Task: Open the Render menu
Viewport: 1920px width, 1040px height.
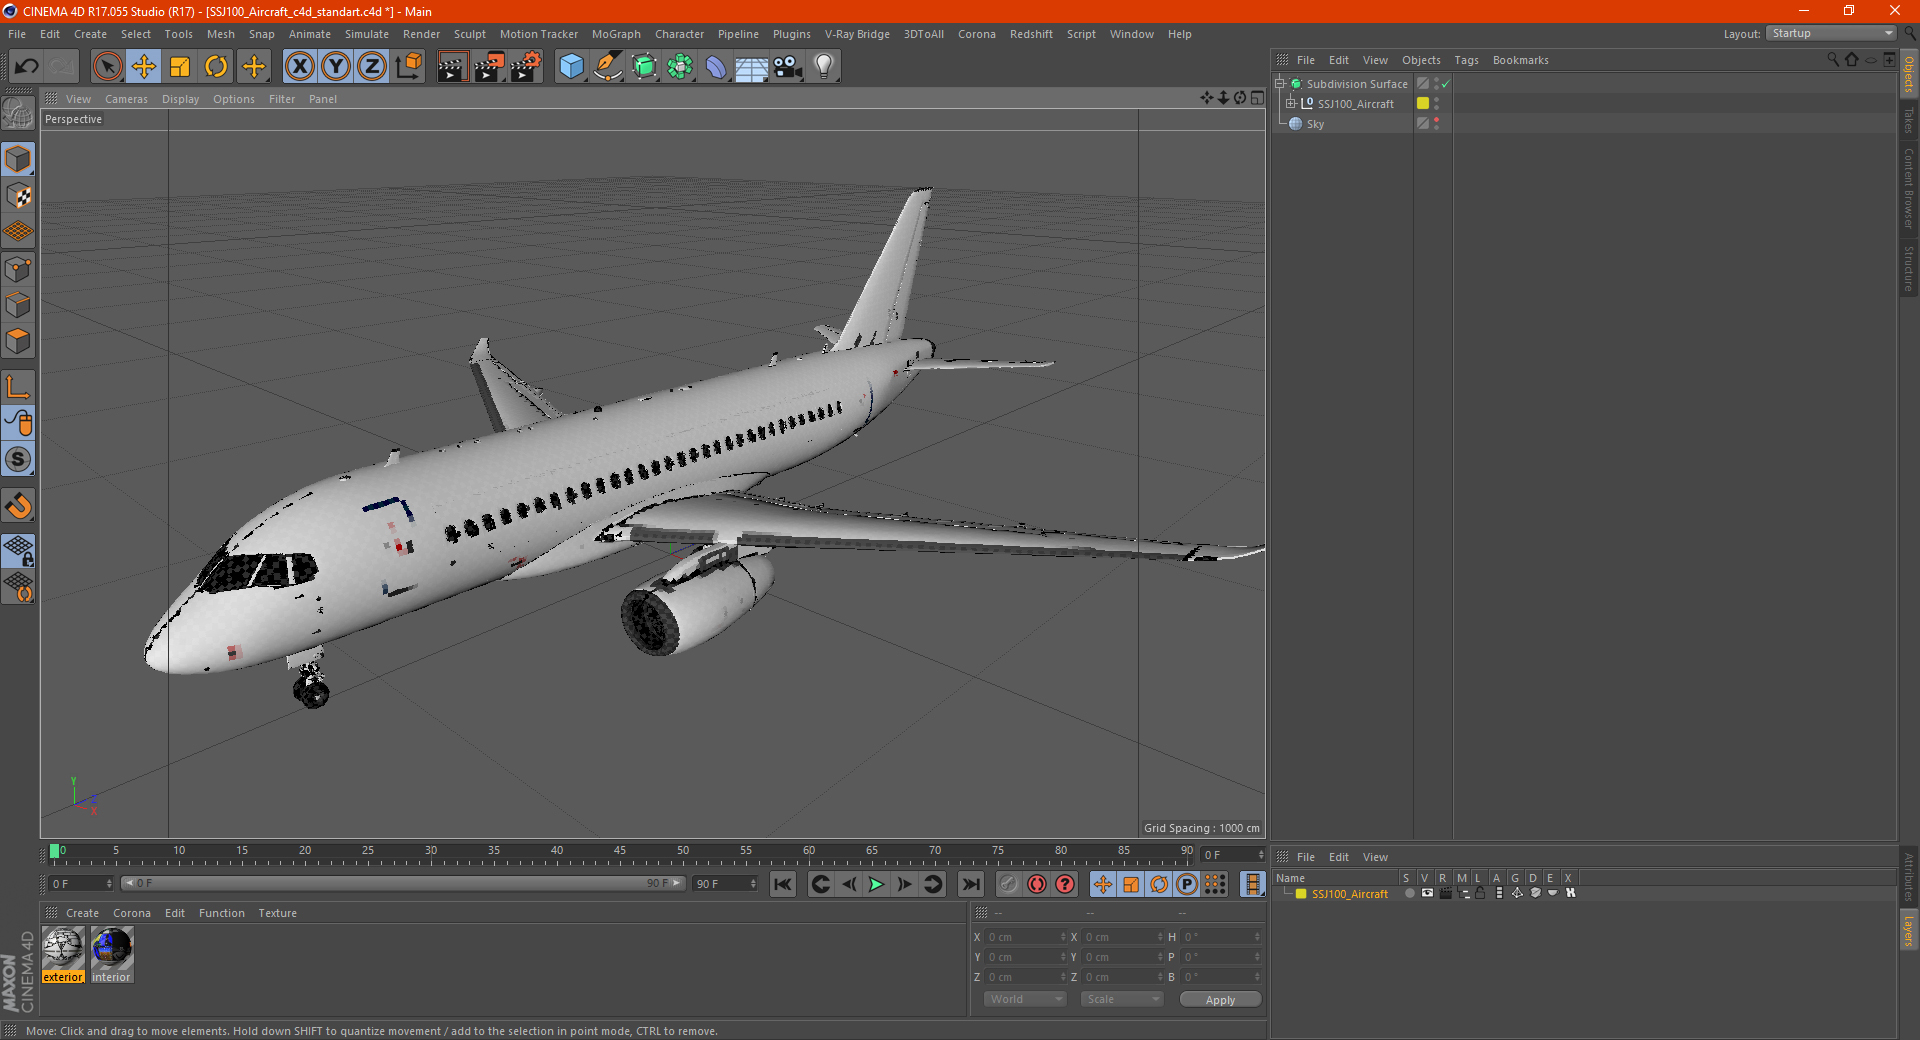Action: pos(421,34)
